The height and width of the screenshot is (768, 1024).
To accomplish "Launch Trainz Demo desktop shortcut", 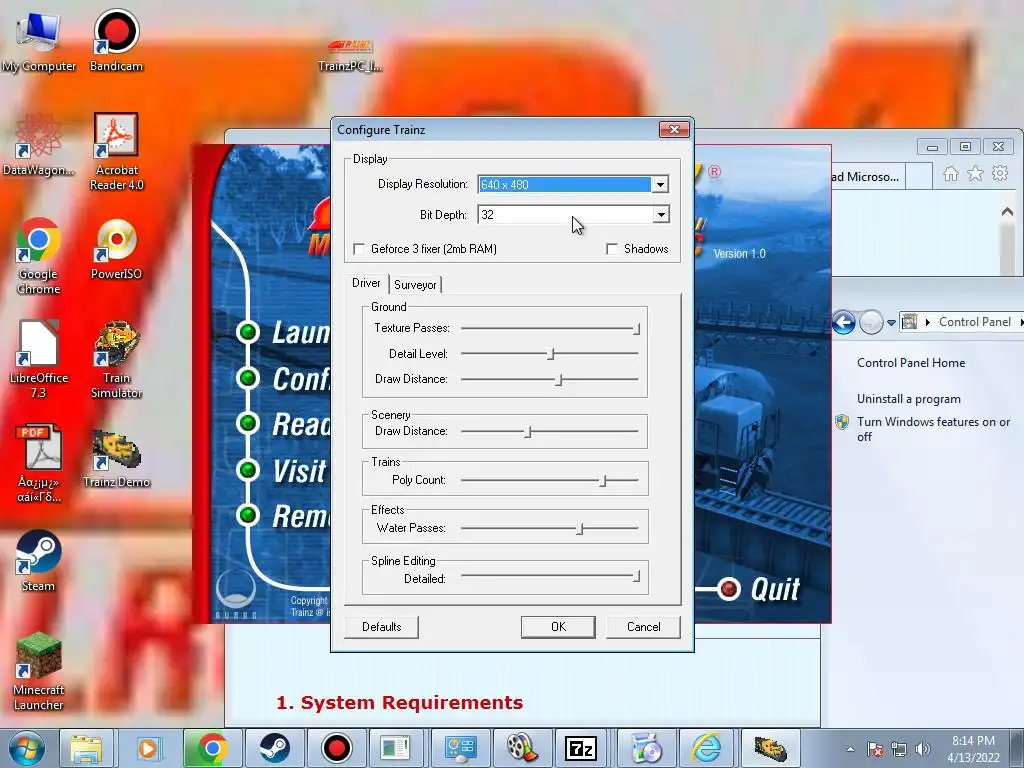I will [116, 458].
